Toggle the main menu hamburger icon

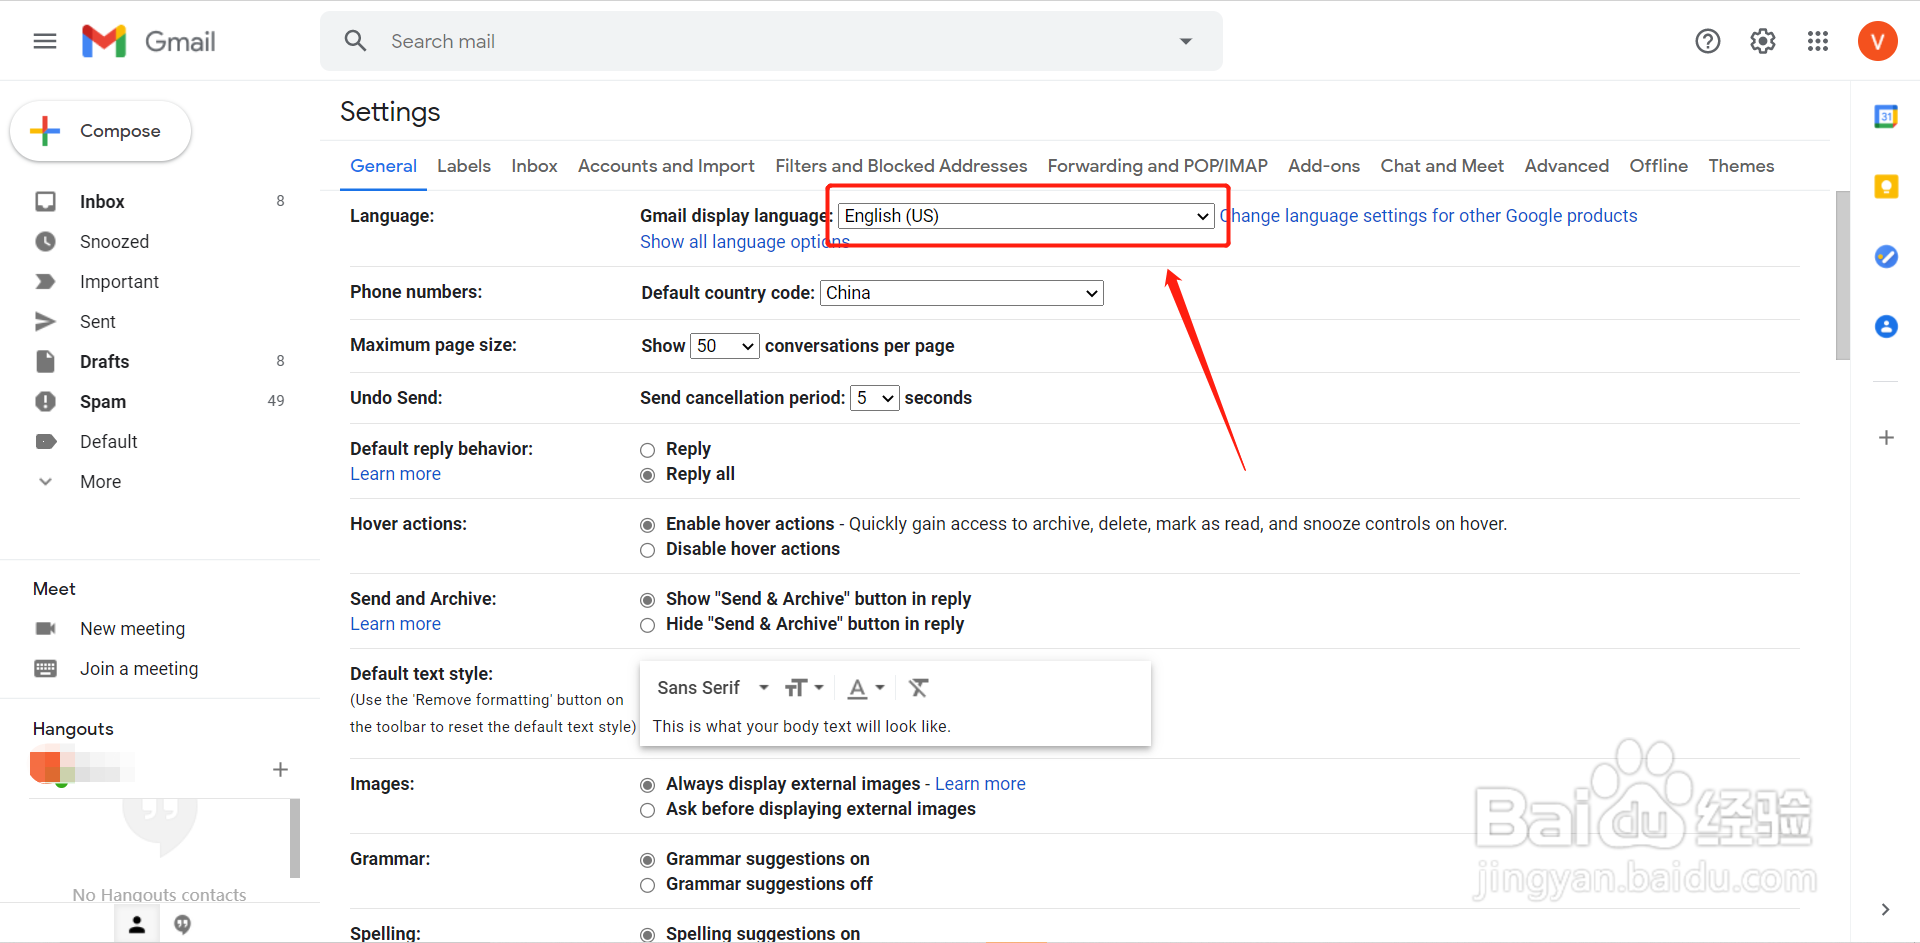click(x=45, y=41)
